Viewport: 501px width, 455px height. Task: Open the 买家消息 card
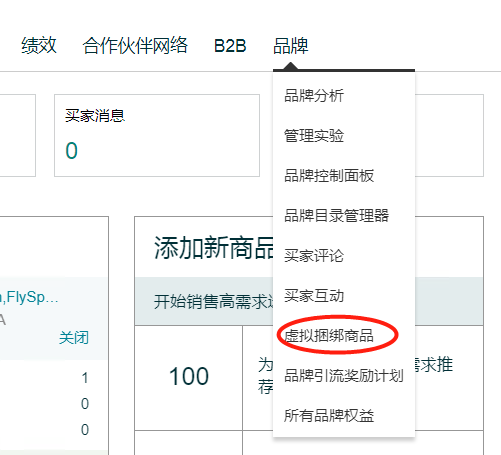157,135
